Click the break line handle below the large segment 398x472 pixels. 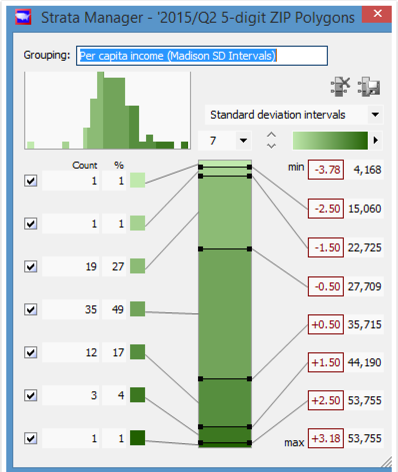[x=225, y=379]
